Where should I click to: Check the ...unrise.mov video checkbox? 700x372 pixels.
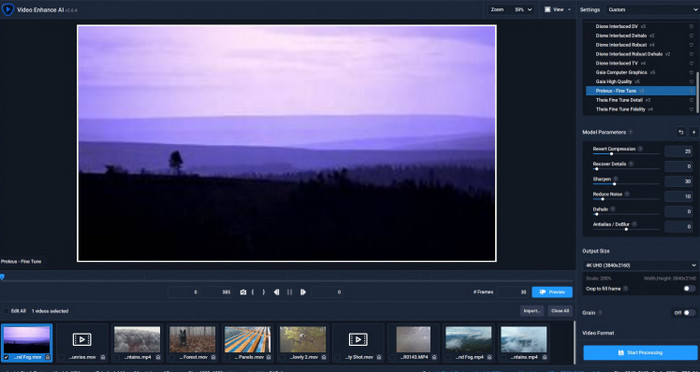pos(62,357)
